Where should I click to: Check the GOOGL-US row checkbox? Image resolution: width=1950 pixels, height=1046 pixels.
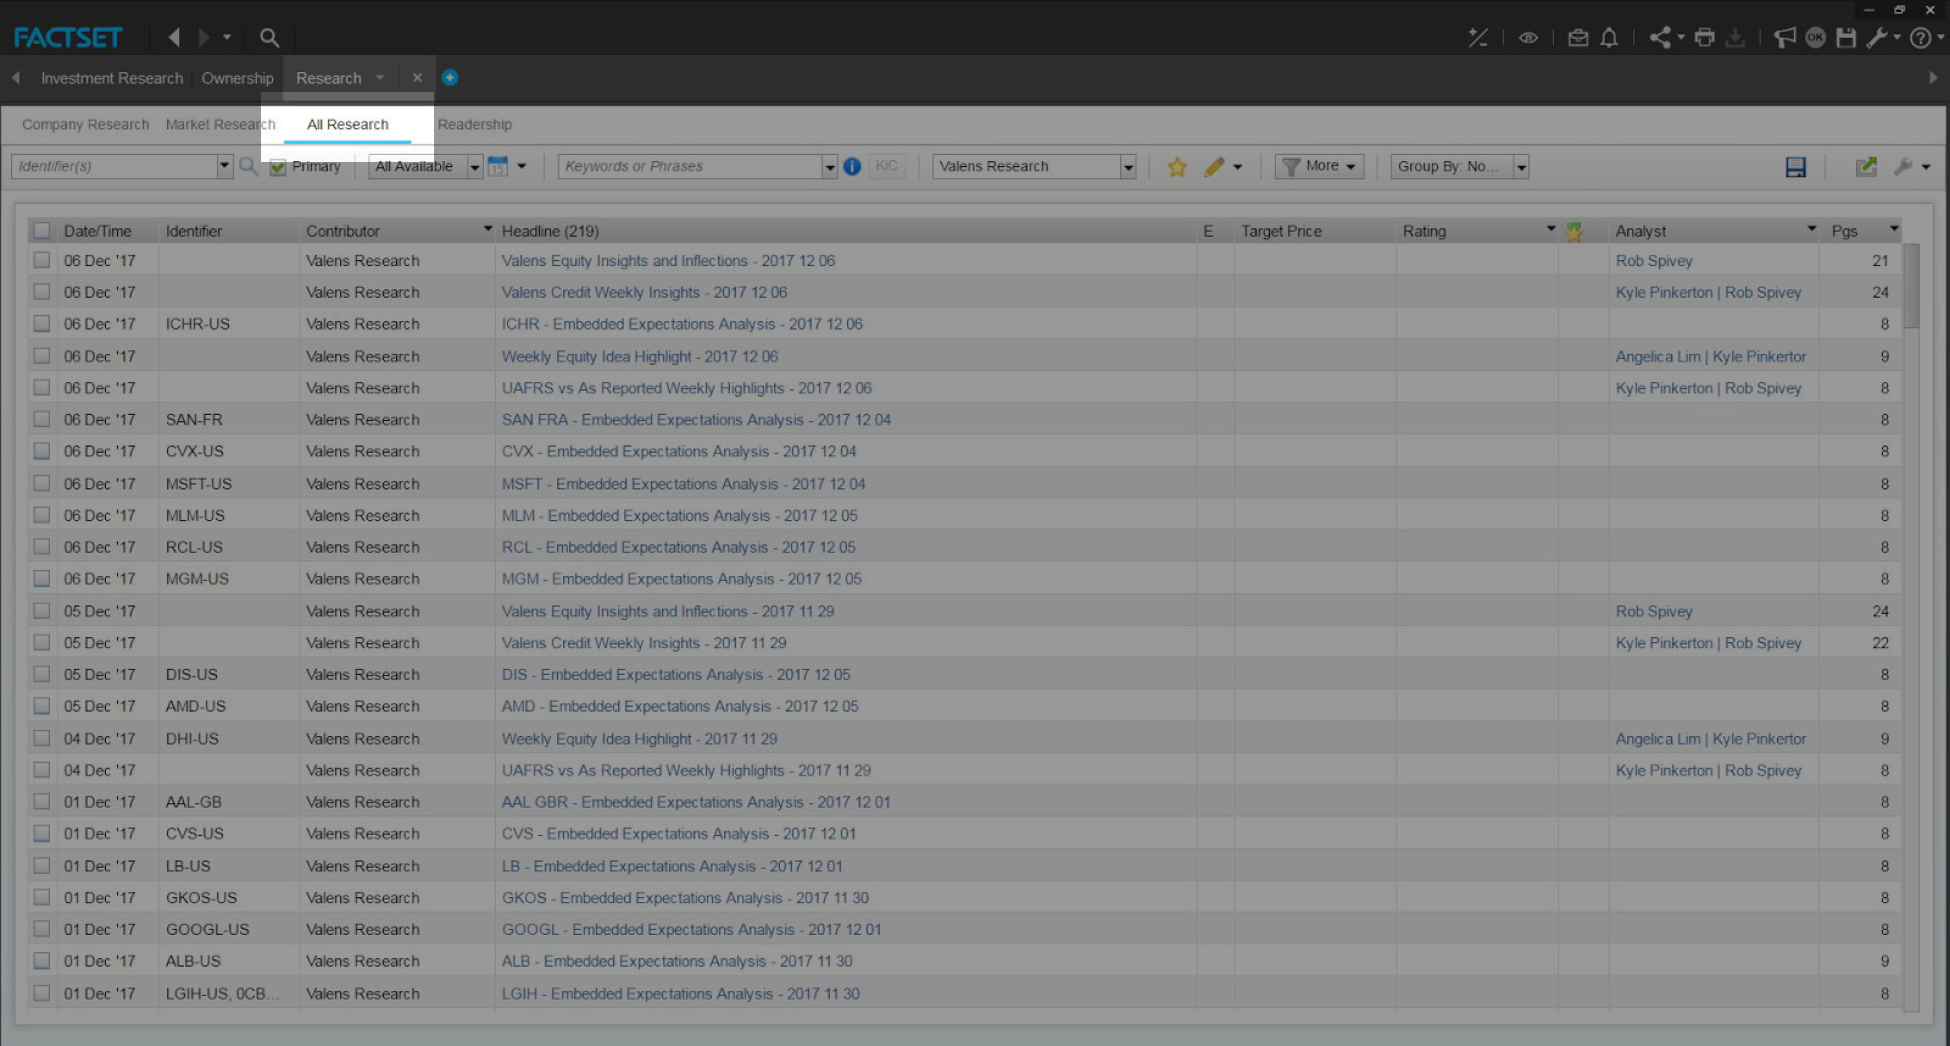pos(41,929)
